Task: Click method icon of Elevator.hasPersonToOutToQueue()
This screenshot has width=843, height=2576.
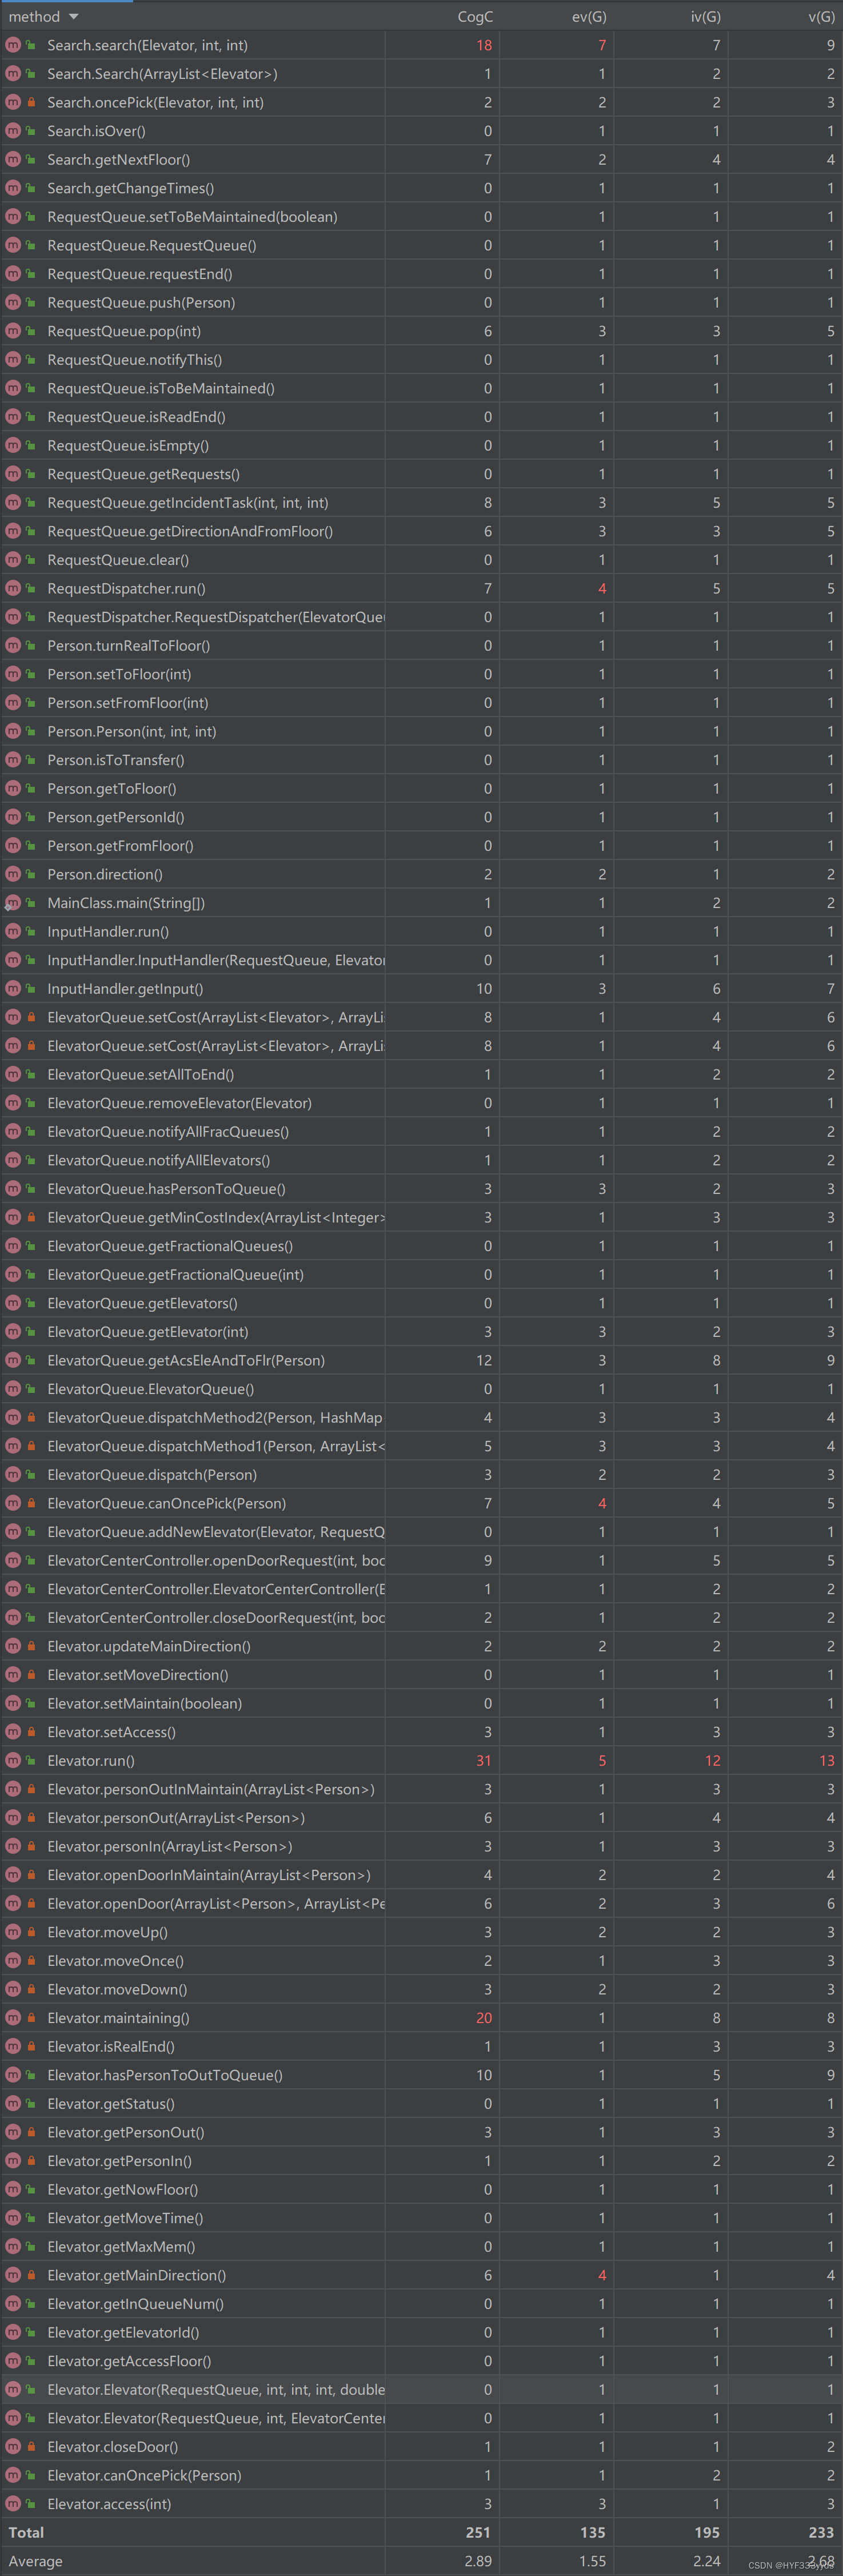Action: click(x=13, y=2075)
